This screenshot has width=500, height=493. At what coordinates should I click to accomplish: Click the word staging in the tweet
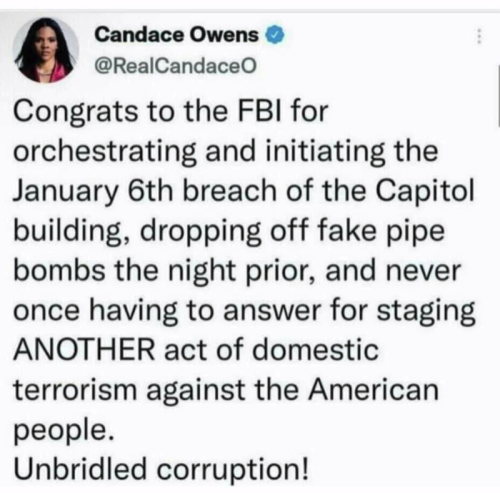tap(426, 311)
